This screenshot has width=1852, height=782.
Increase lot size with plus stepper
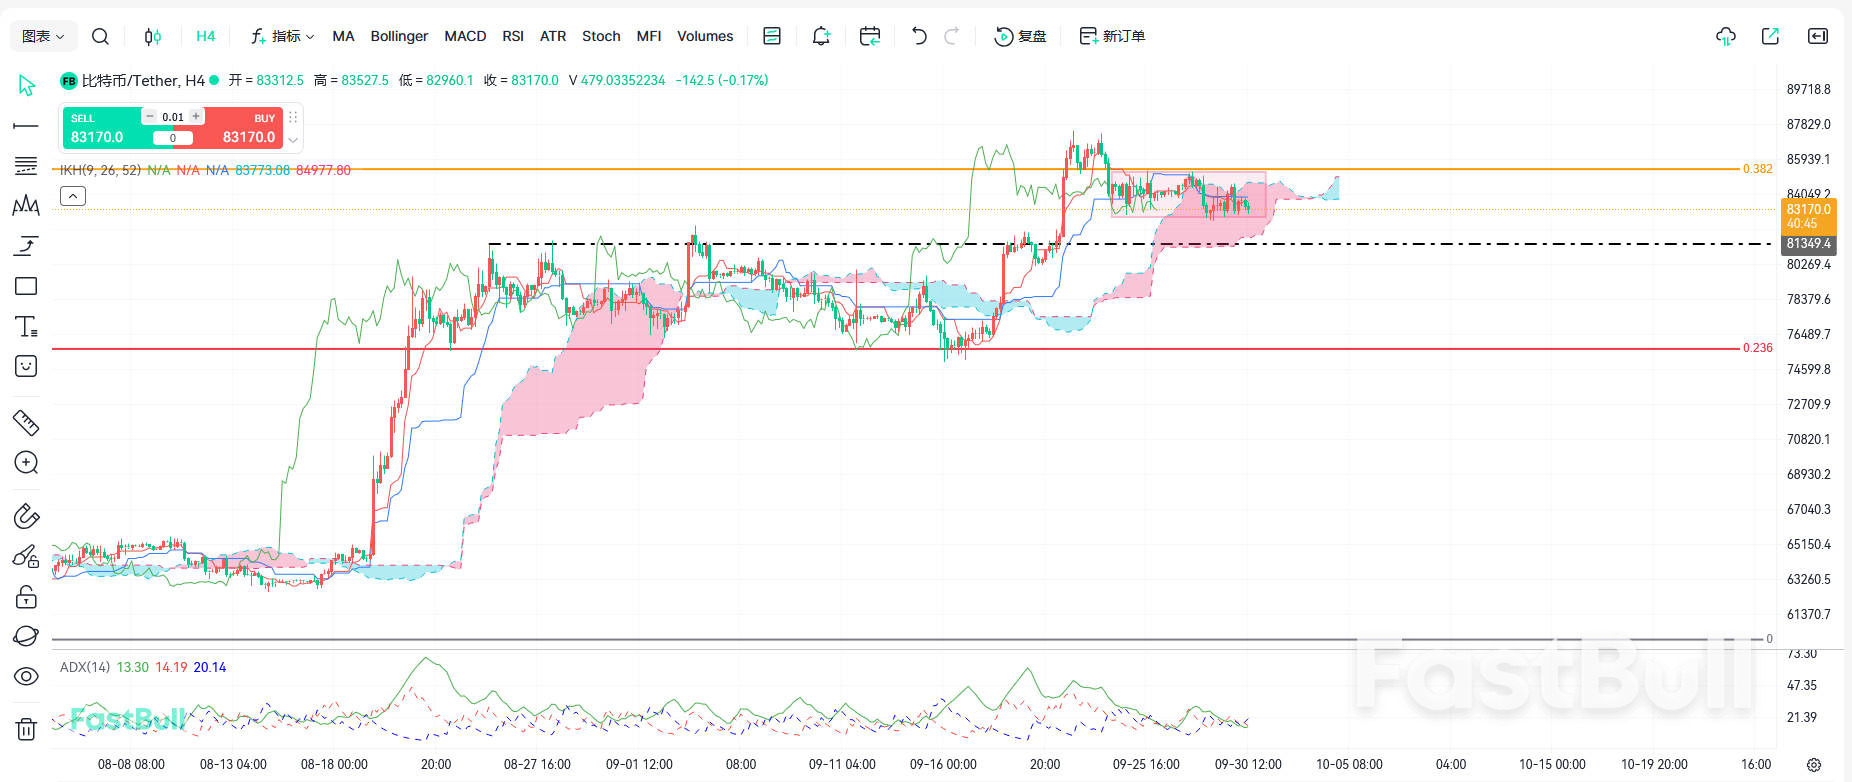[196, 116]
